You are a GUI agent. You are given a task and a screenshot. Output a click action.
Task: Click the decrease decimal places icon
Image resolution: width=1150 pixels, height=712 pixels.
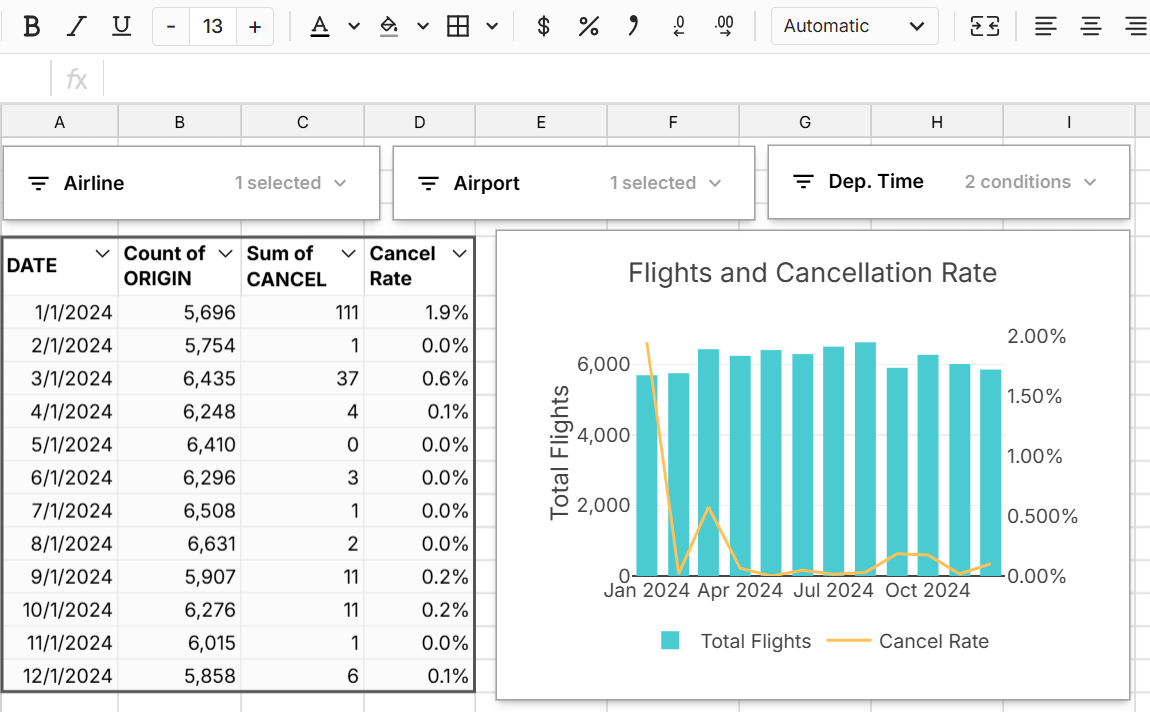coord(679,27)
